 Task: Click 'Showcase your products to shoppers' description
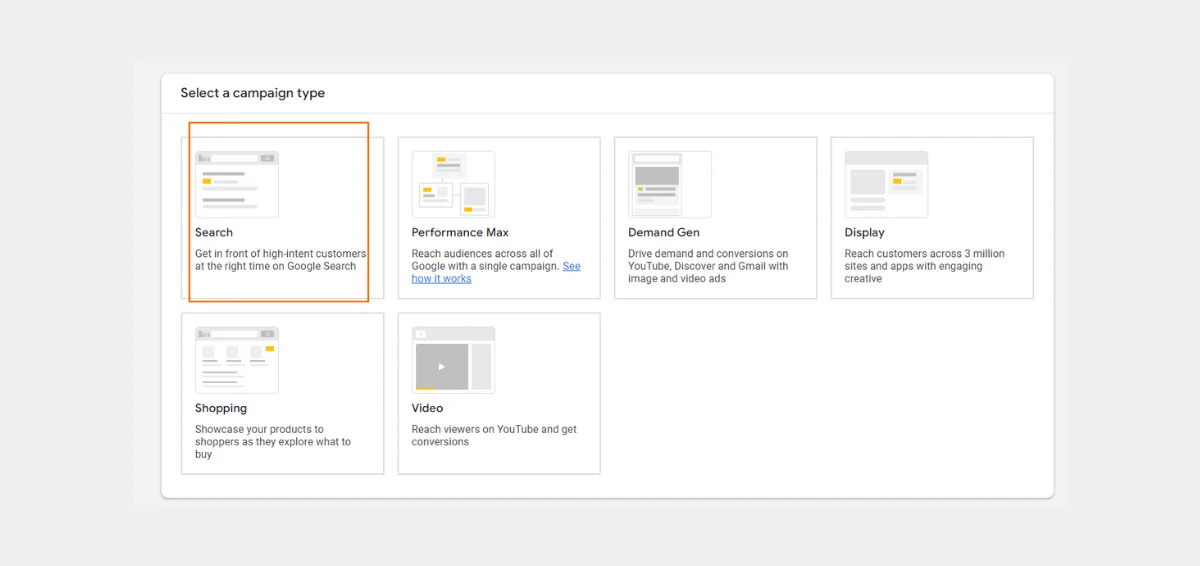coord(273,442)
